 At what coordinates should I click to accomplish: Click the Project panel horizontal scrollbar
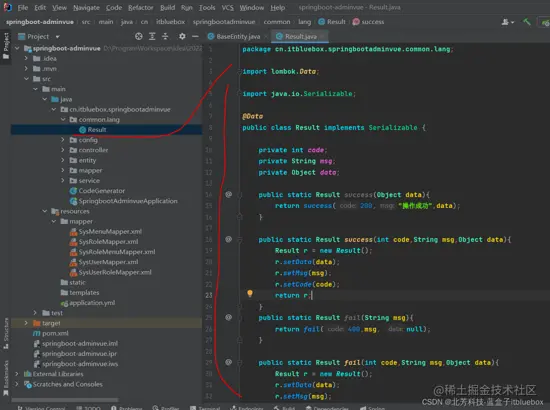tap(65, 399)
